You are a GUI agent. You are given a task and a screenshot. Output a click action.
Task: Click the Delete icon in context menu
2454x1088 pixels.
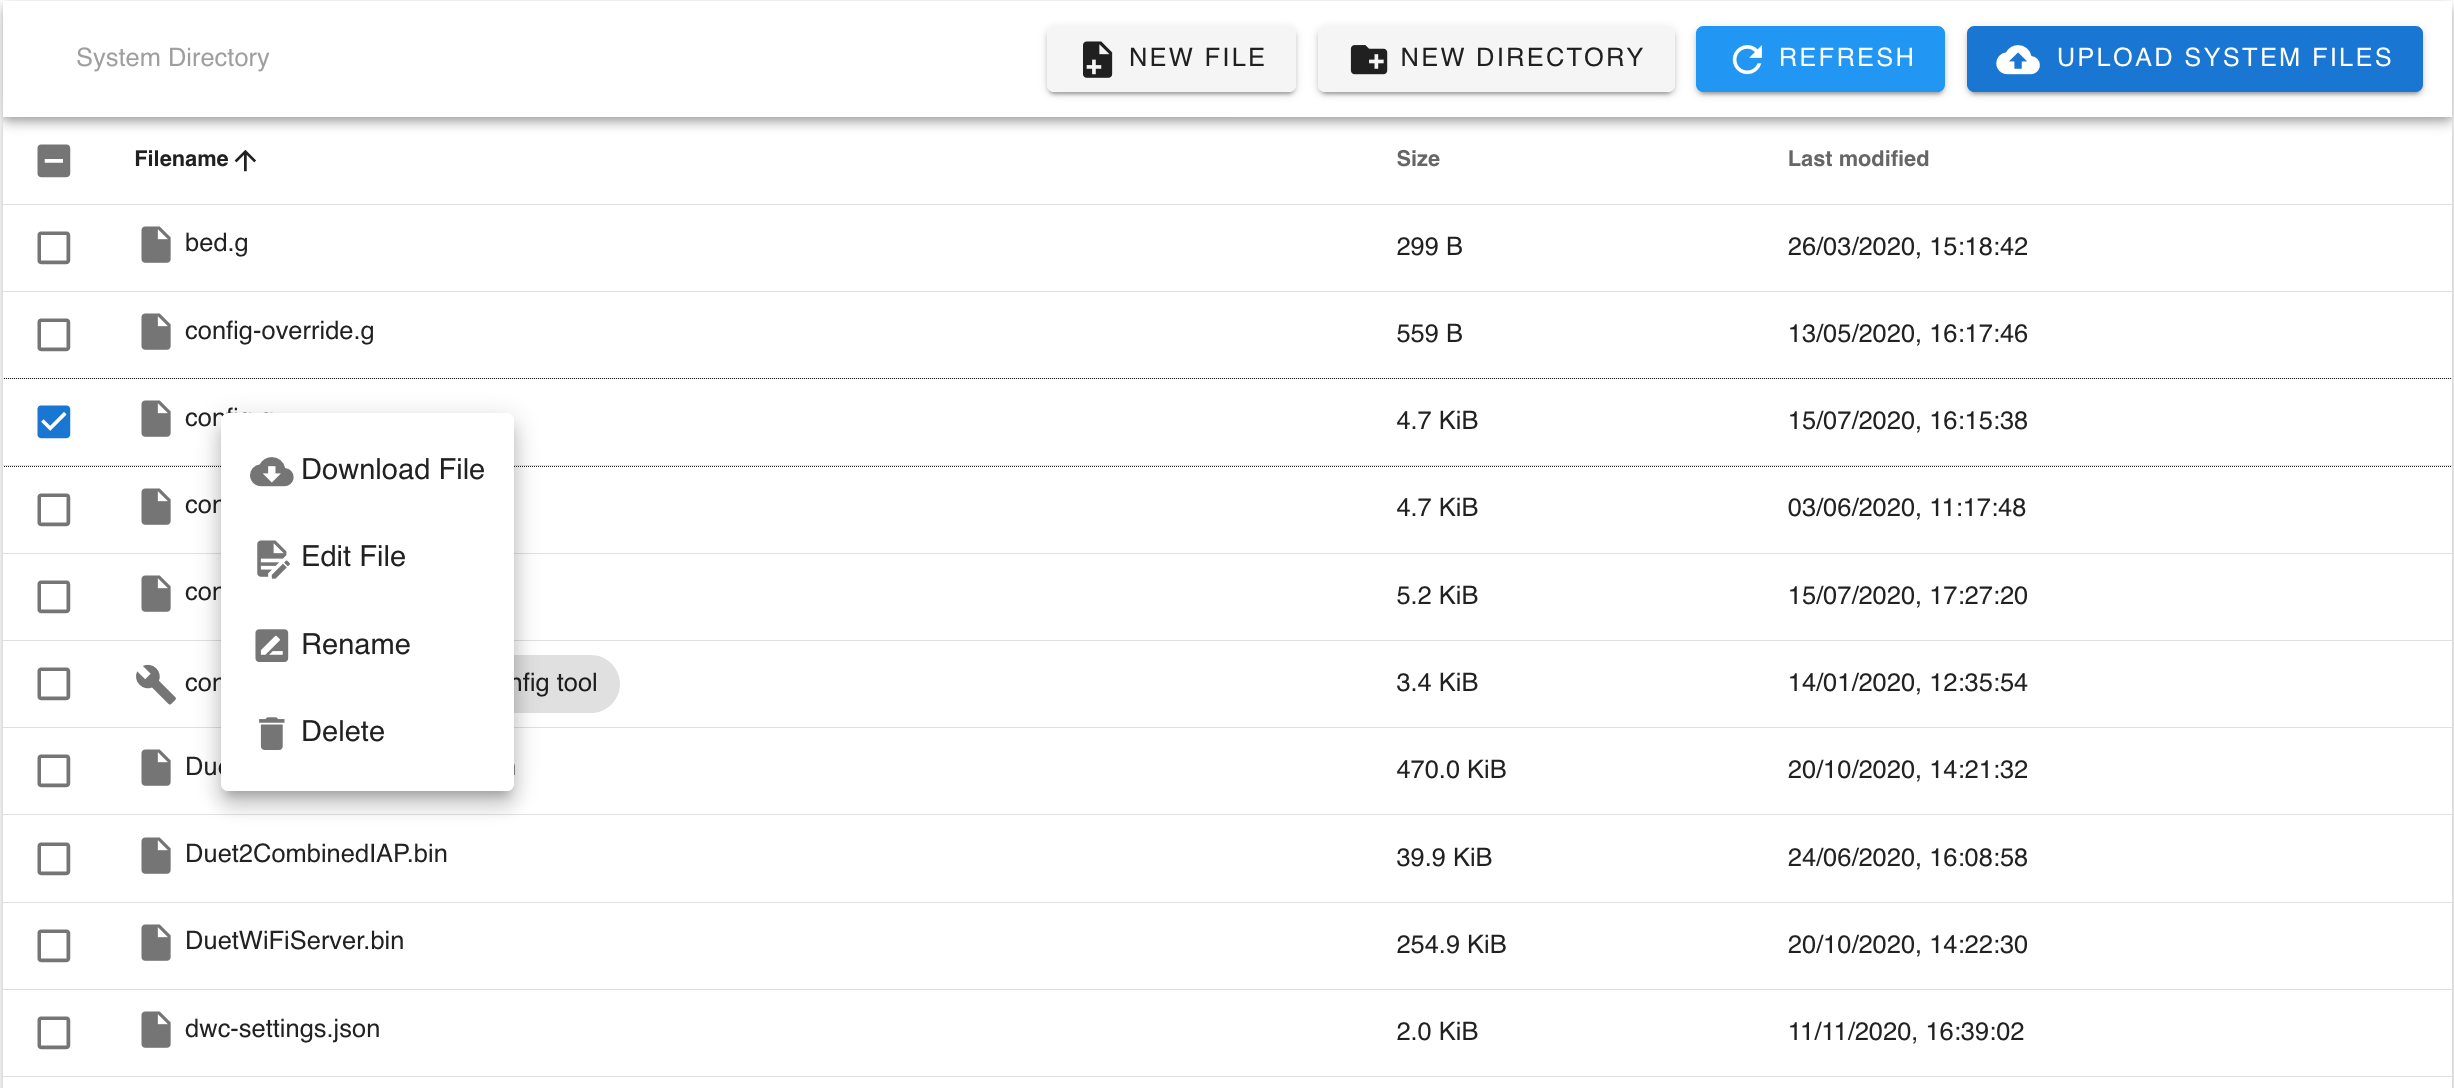pos(271,731)
